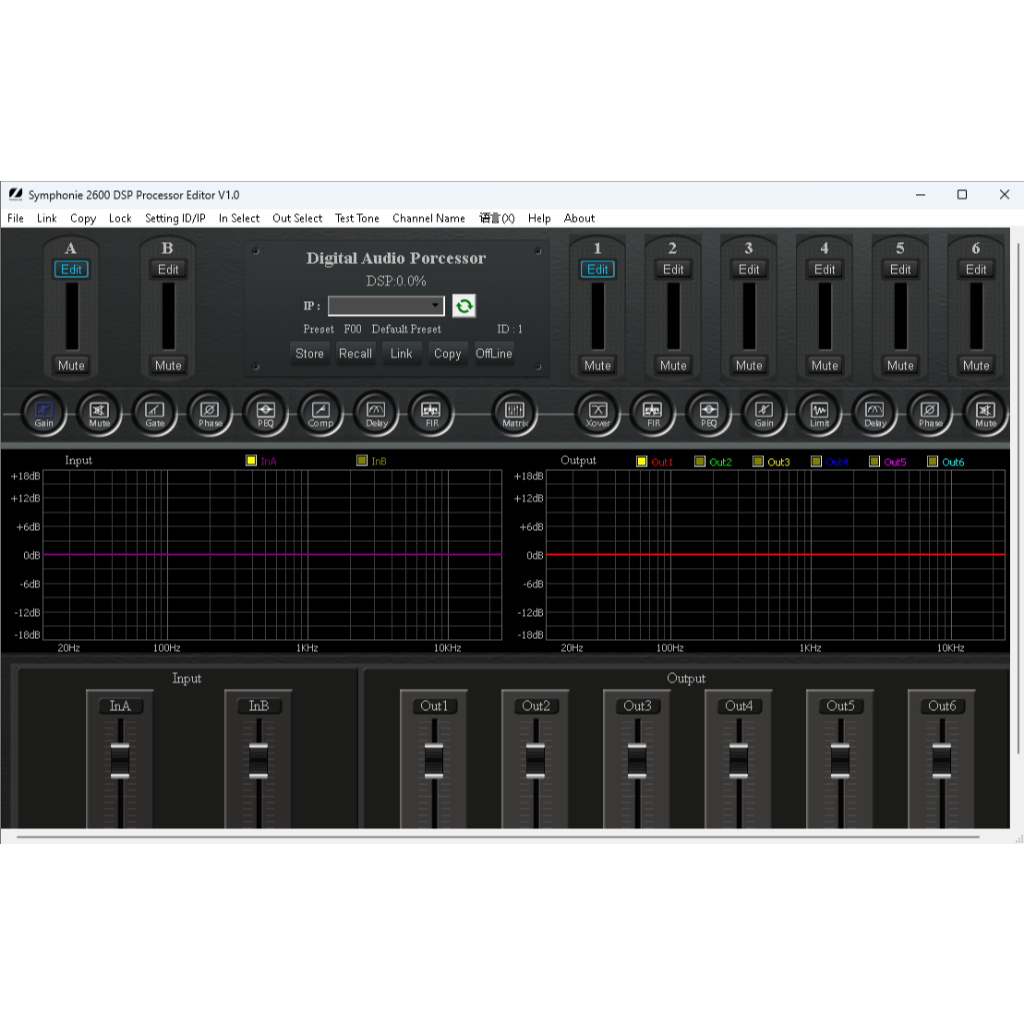Viewport: 1024px width, 1024px height.
Task: Open the Lock menu
Action: tap(120, 218)
